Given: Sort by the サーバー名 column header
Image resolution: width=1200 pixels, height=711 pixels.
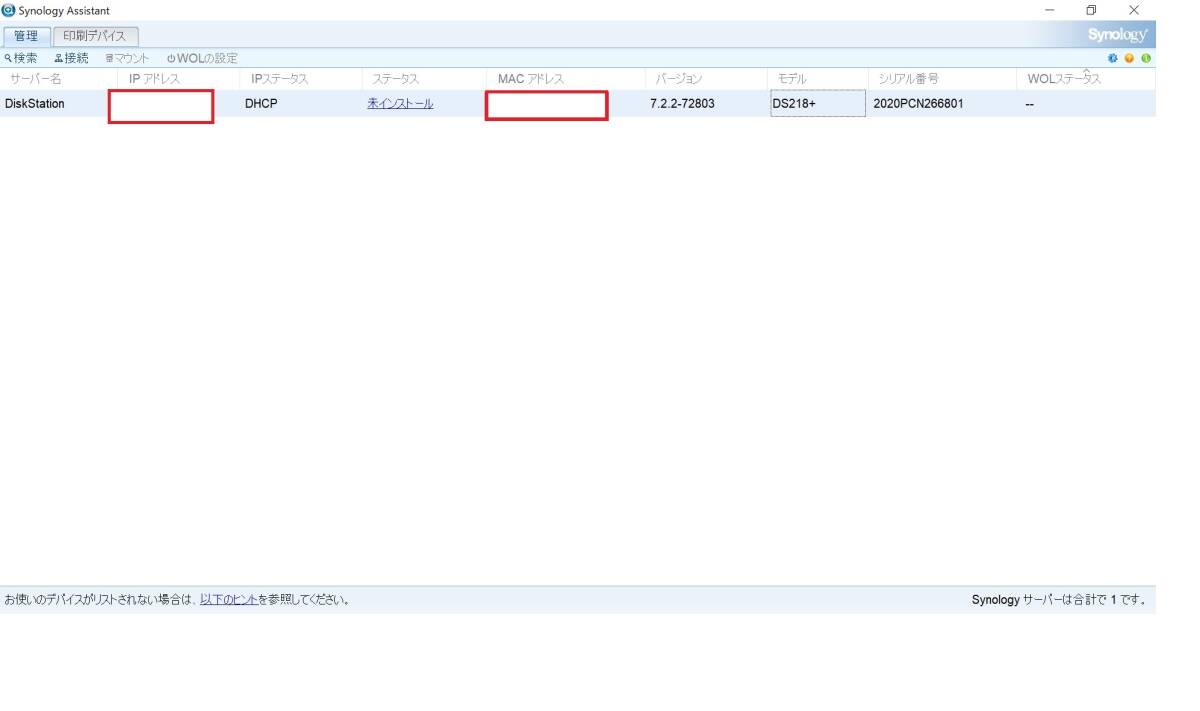Looking at the screenshot, I should pos(59,78).
